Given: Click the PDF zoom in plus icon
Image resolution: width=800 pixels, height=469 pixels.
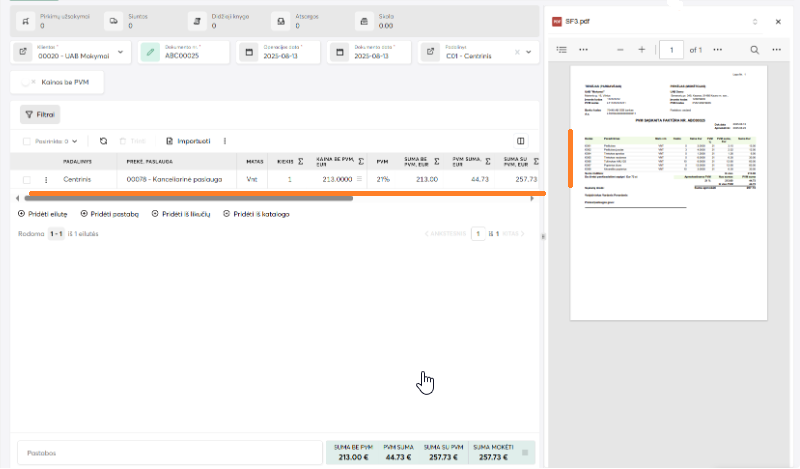Looking at the screenshot, I should (x=641, y=49).
